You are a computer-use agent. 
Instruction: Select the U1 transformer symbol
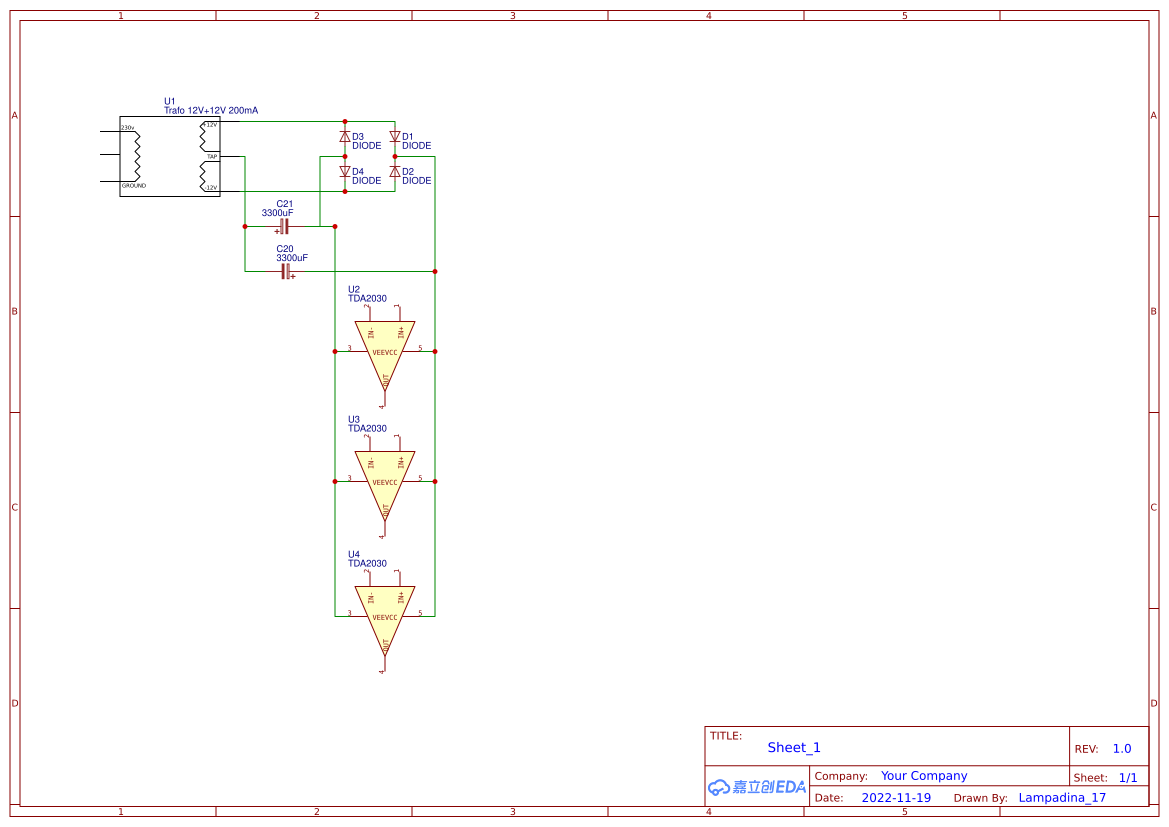168,155
